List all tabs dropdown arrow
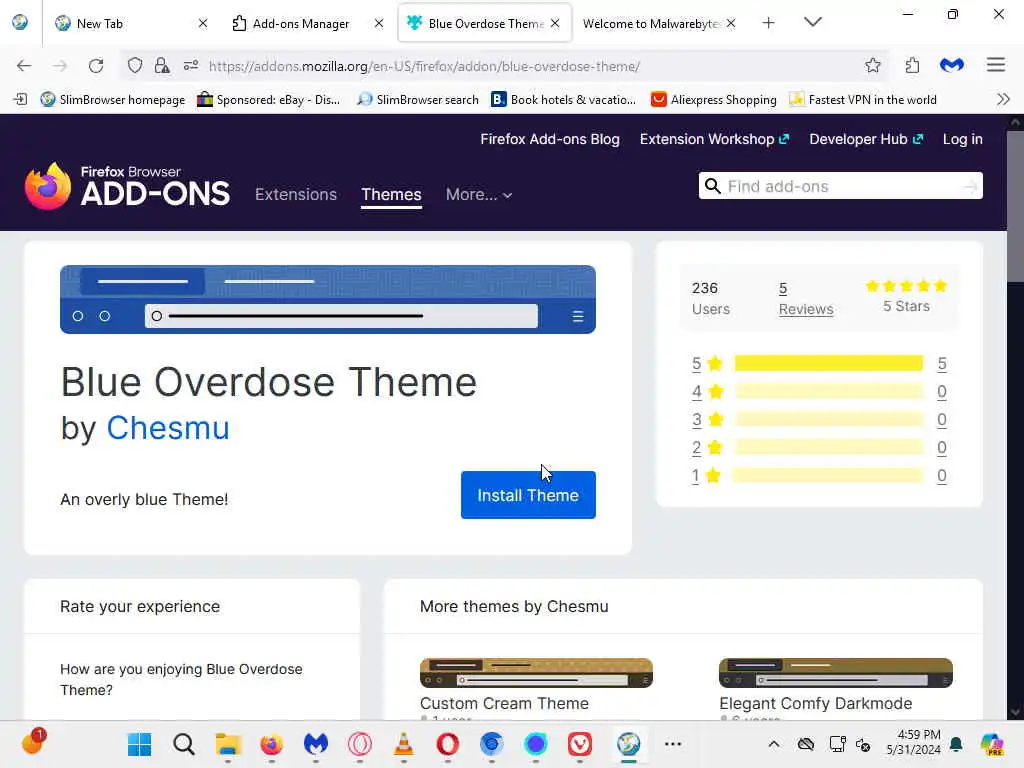Viewport: 1024px width, 768px height. (x=812, y=22)
